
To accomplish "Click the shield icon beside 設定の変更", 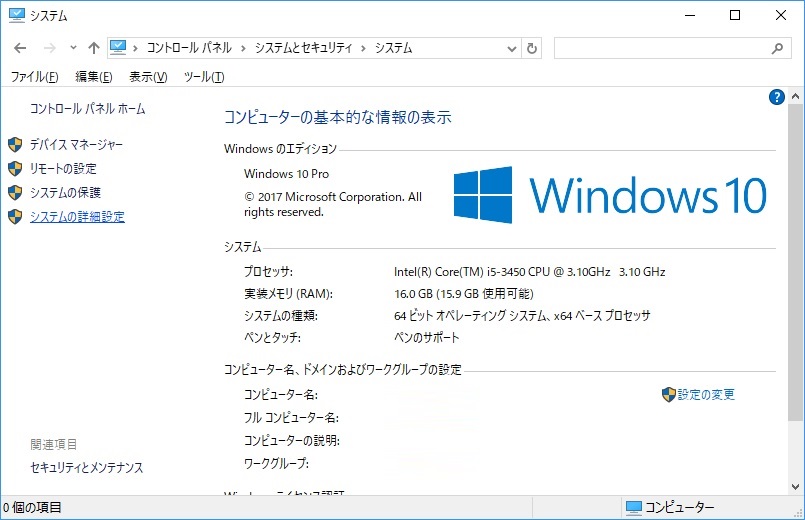I will (x=668, y=394).
